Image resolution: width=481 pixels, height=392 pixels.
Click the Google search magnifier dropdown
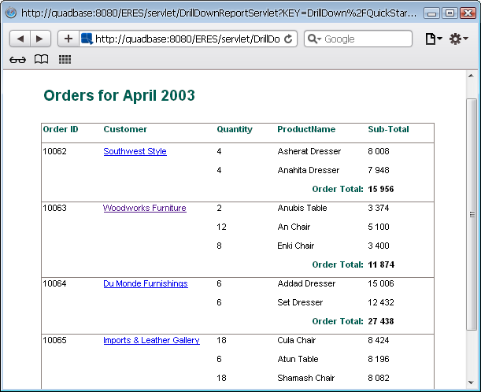pyautogui.click(x=314, y=39)
